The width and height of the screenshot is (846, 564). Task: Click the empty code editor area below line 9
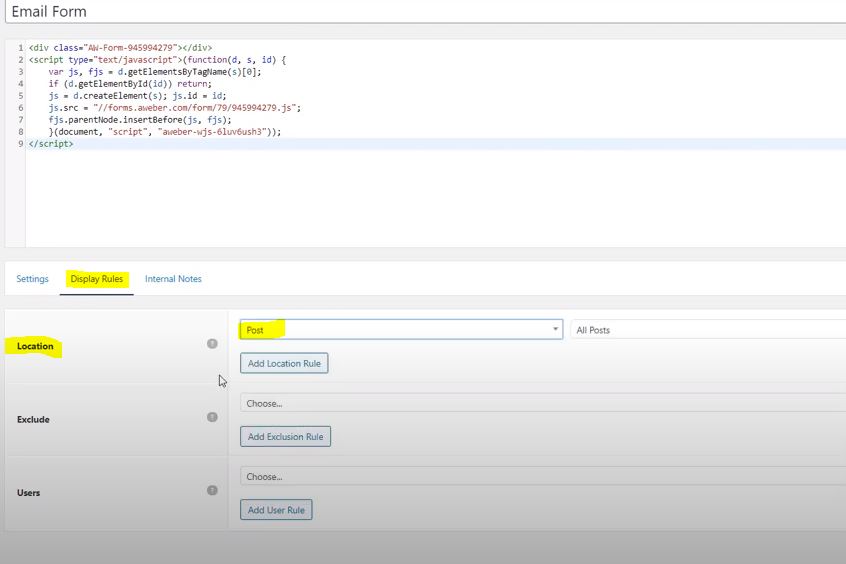tap(435, 199)
